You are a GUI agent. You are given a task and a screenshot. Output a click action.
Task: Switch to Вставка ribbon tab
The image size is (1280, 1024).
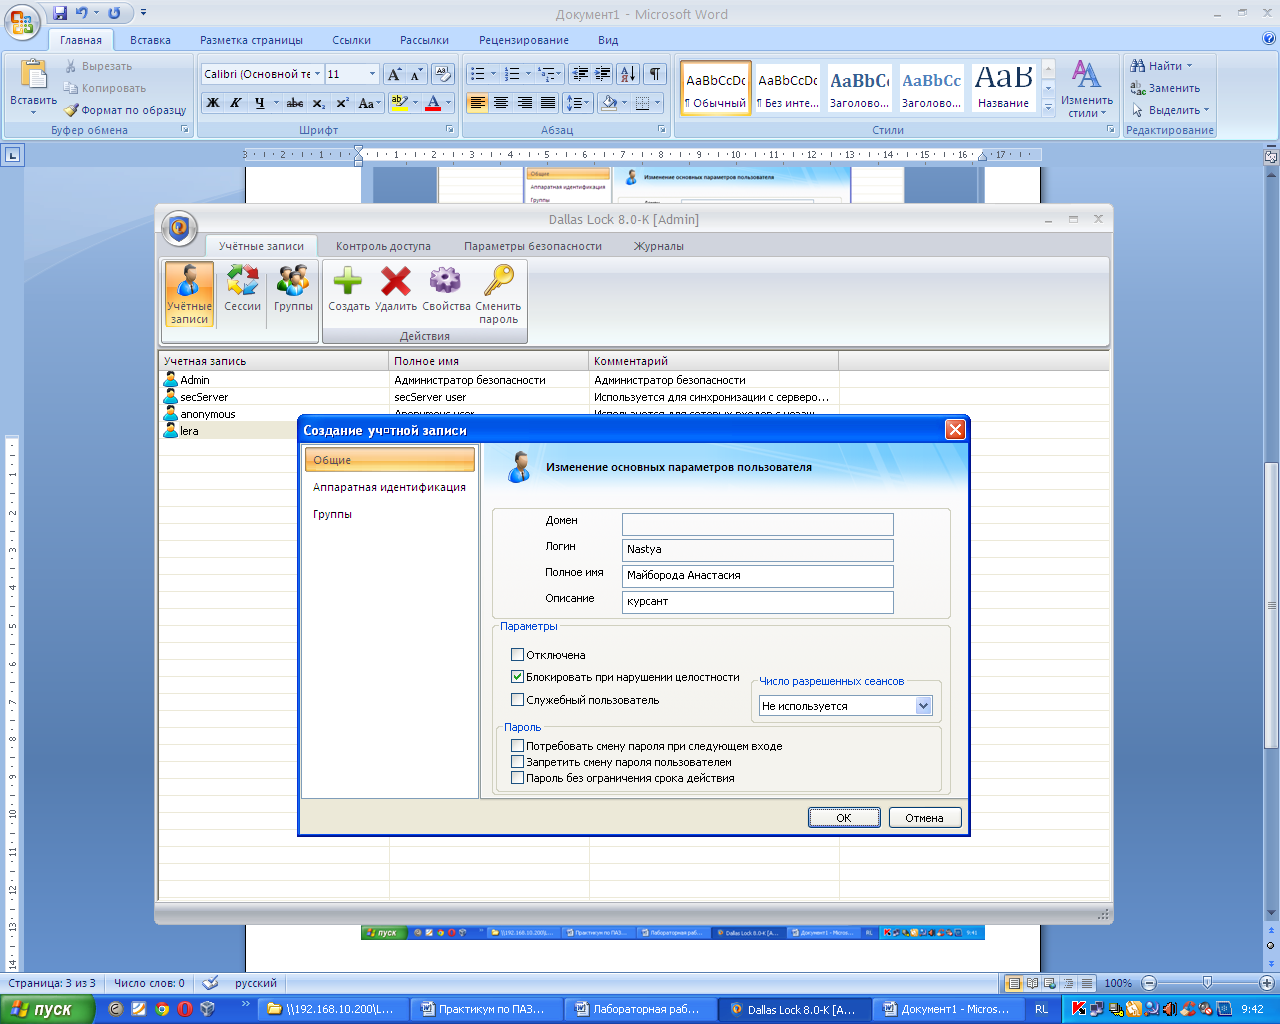(150, 40)
